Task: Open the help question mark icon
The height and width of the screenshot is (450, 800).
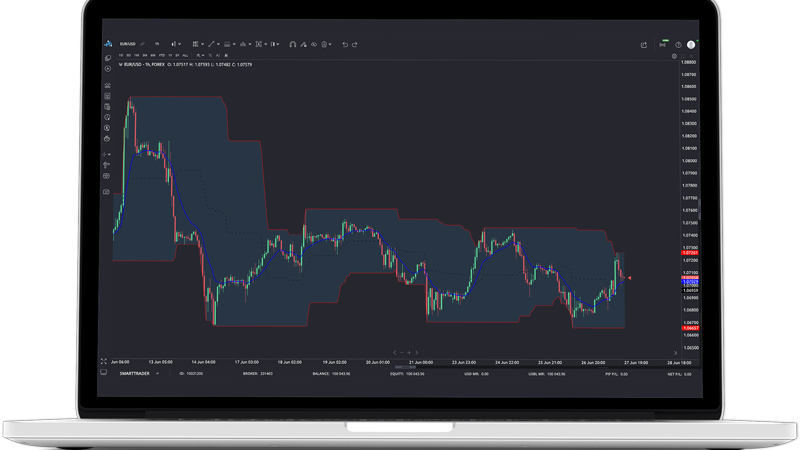Action: point(678,44)
